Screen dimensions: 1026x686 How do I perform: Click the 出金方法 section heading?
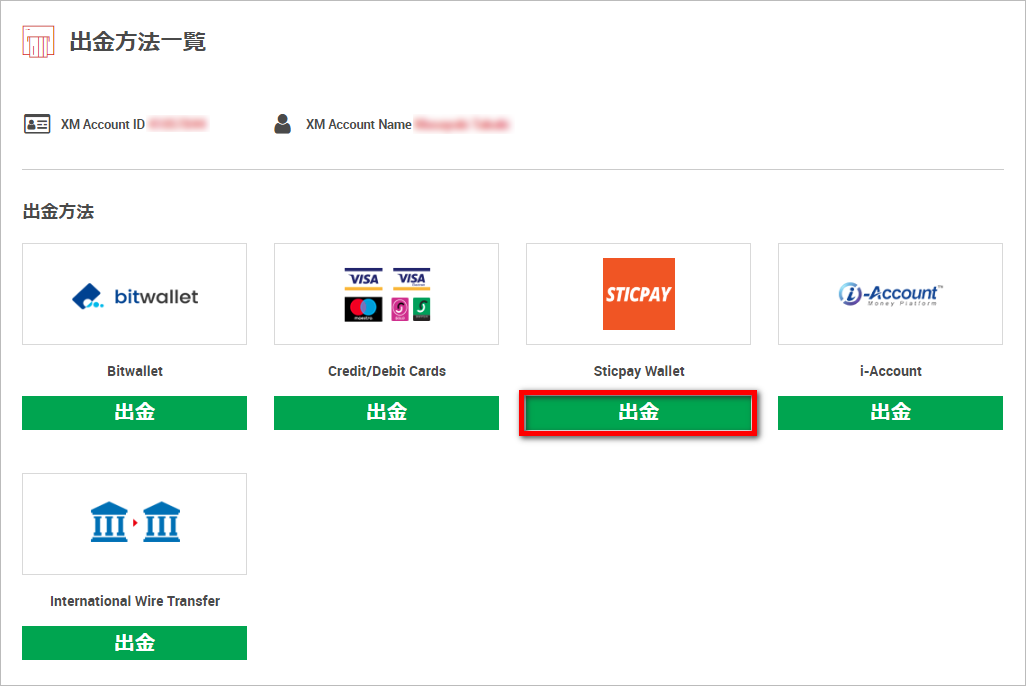tap(58, 211)
